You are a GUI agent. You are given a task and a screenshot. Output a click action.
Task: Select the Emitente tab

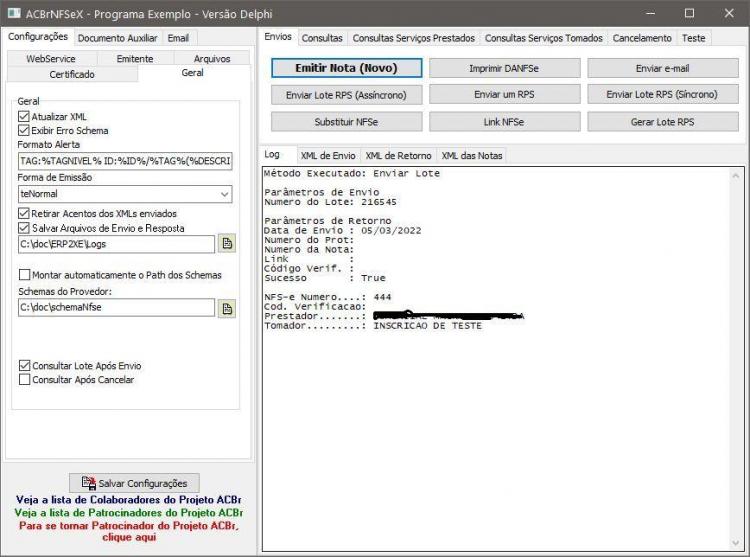tap(135, 59)
